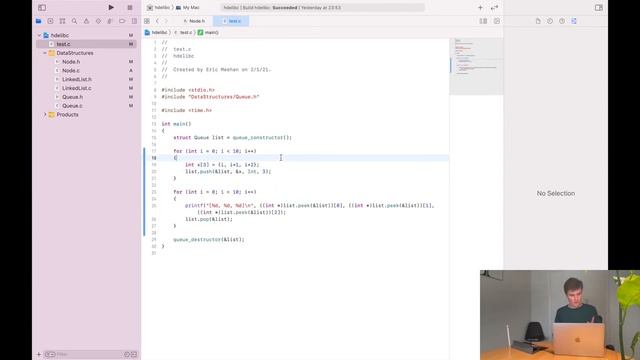
Task: Stop the running scheme
Action: click(x=130, y=7)
